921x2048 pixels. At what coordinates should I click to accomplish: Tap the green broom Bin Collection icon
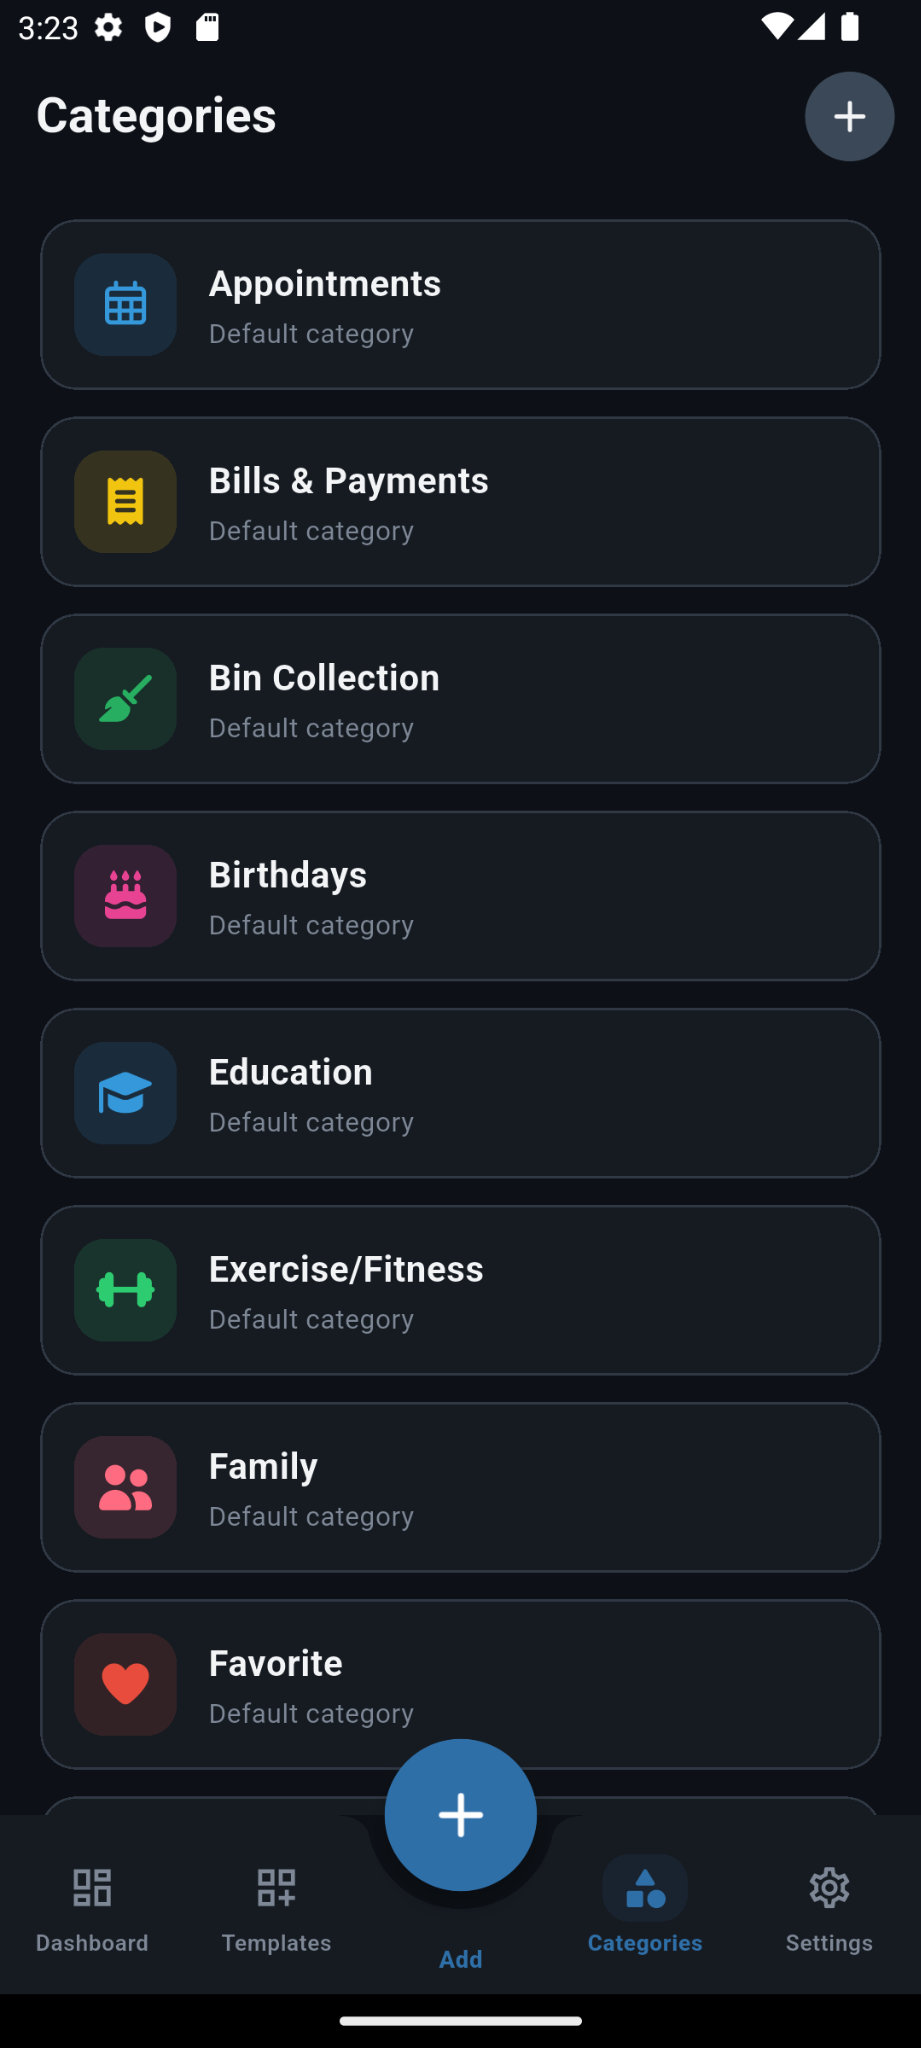coord(125,698)
